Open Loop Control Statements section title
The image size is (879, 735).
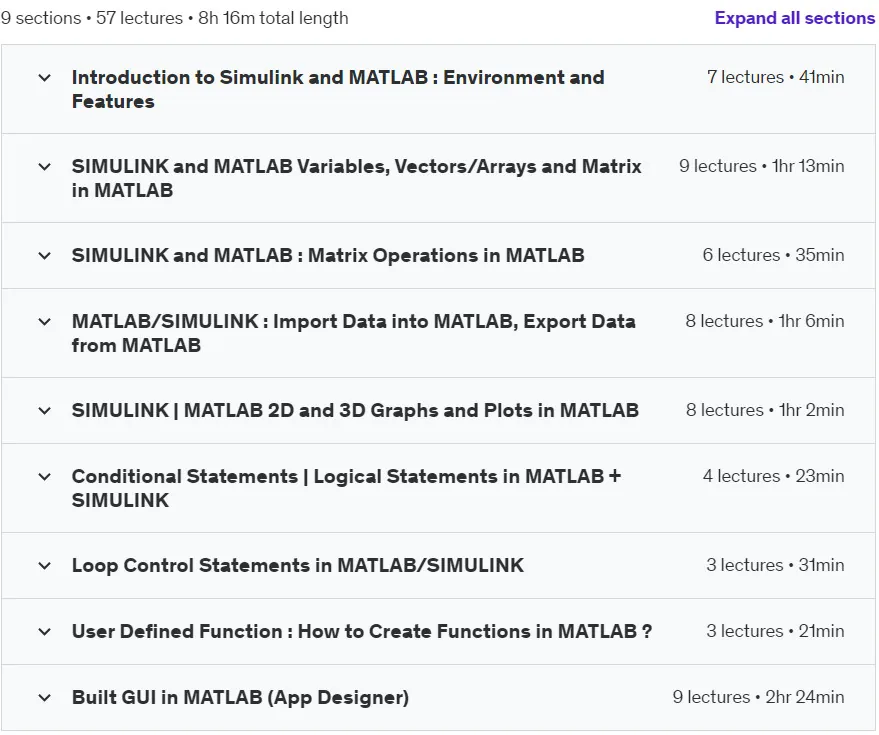coord(298,565)
